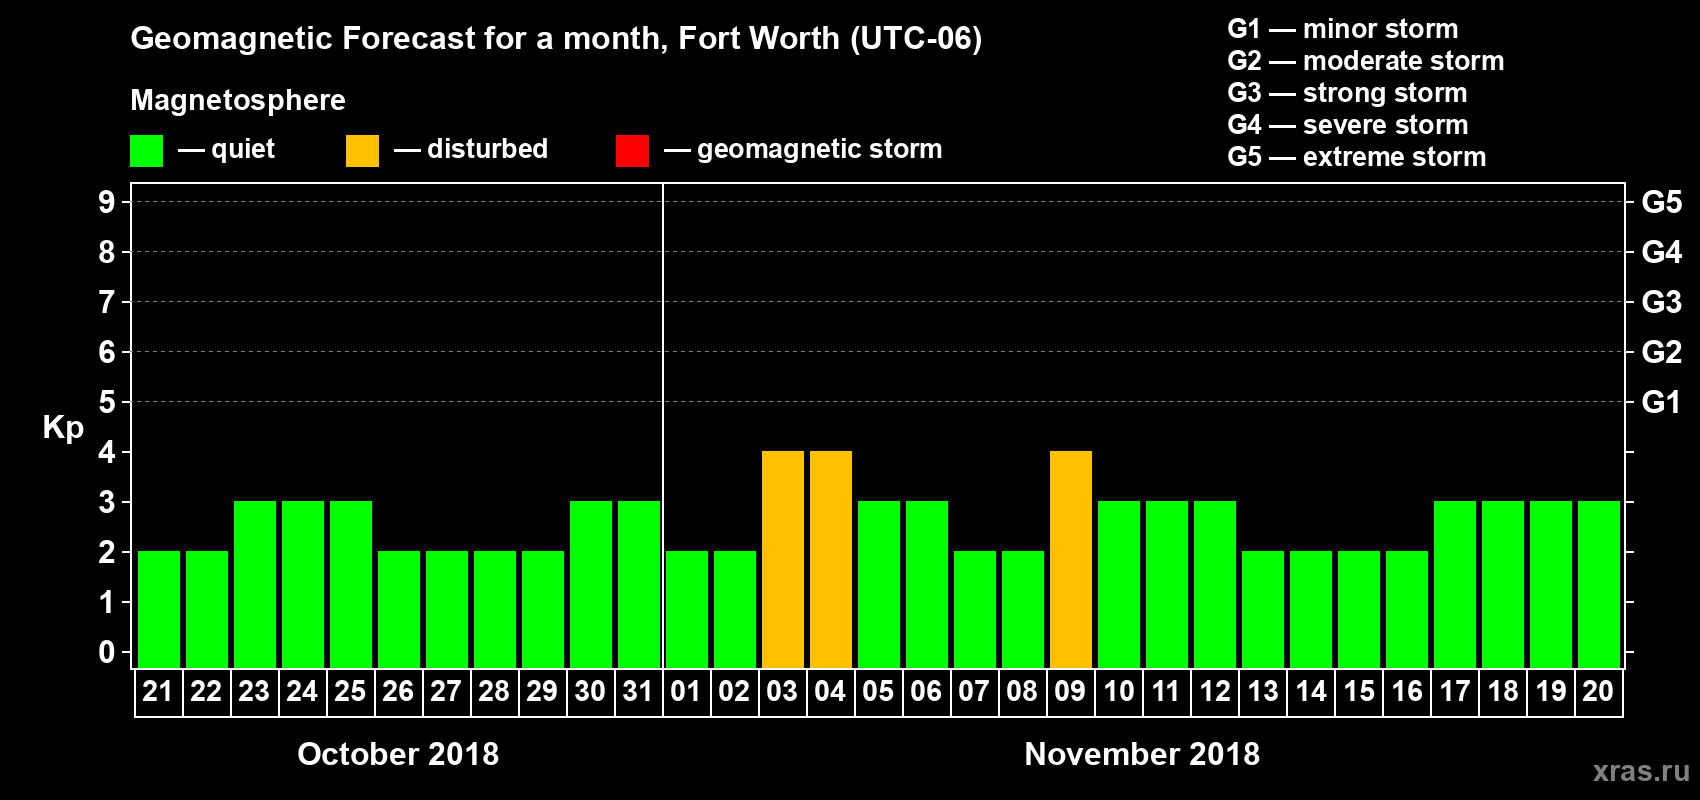1700x800 pixels.
Task: Click date label 02 on the axis
Action: (x=734, y=692)
